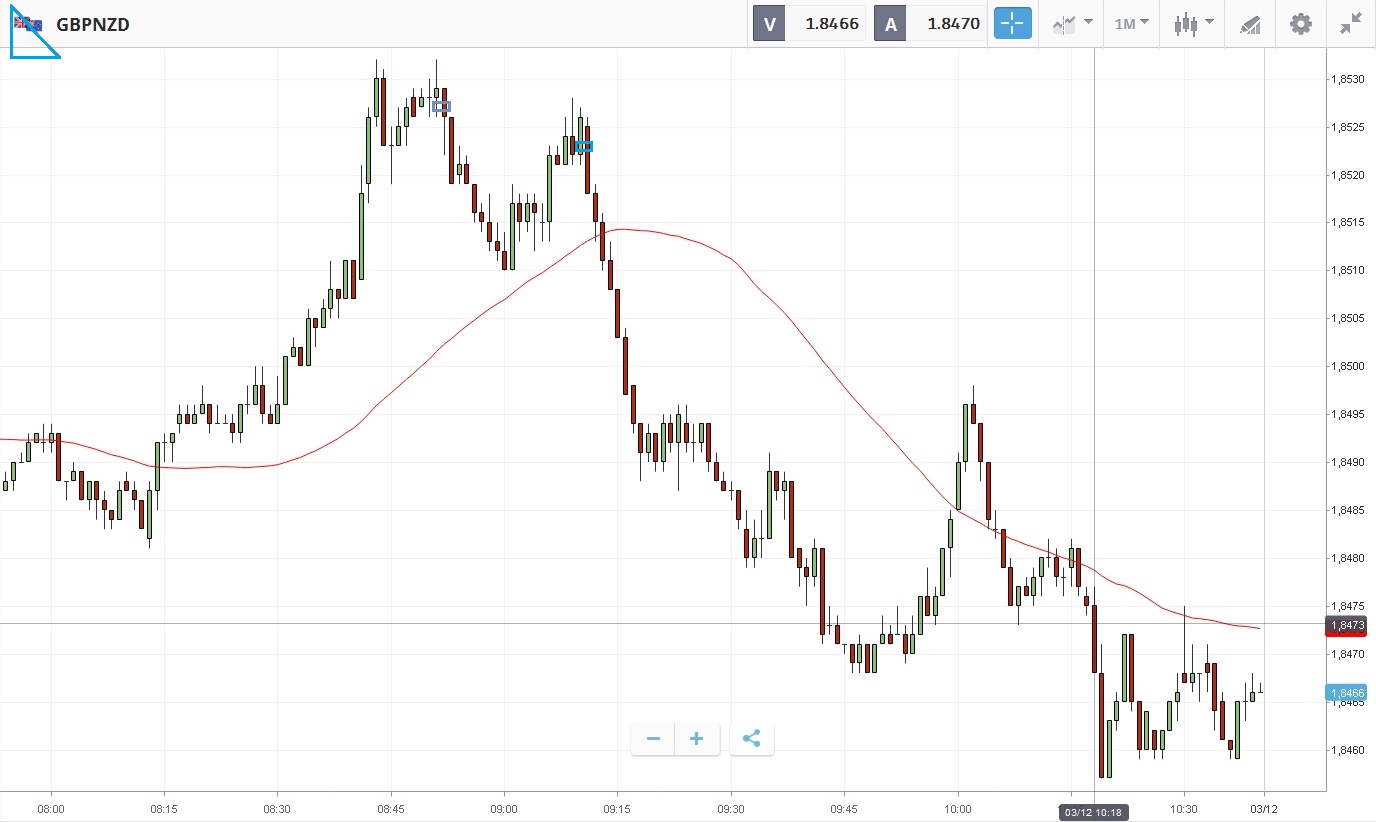Open chart settings gear icon

coord(1300,23)
